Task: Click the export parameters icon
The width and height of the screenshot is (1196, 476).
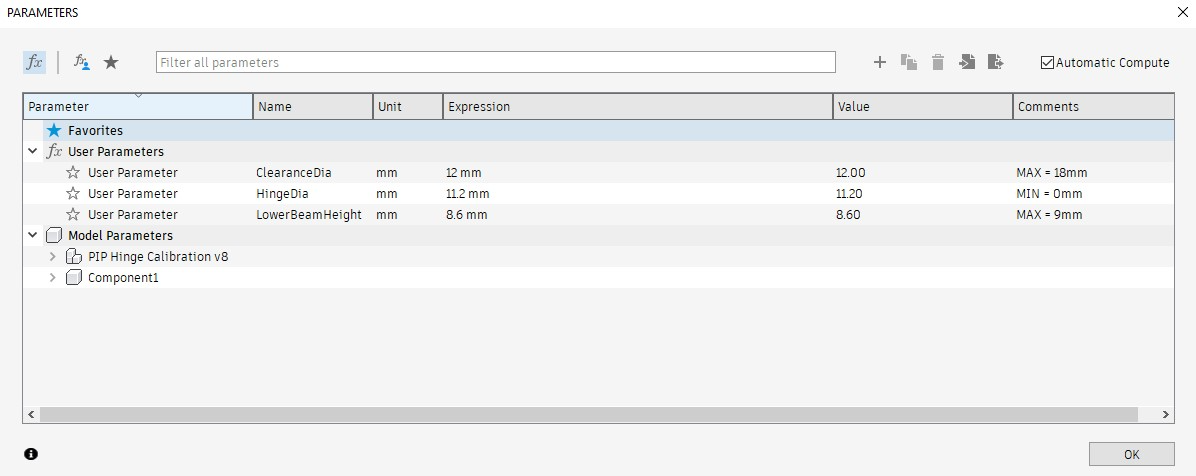Action: [x=995, y=63]
